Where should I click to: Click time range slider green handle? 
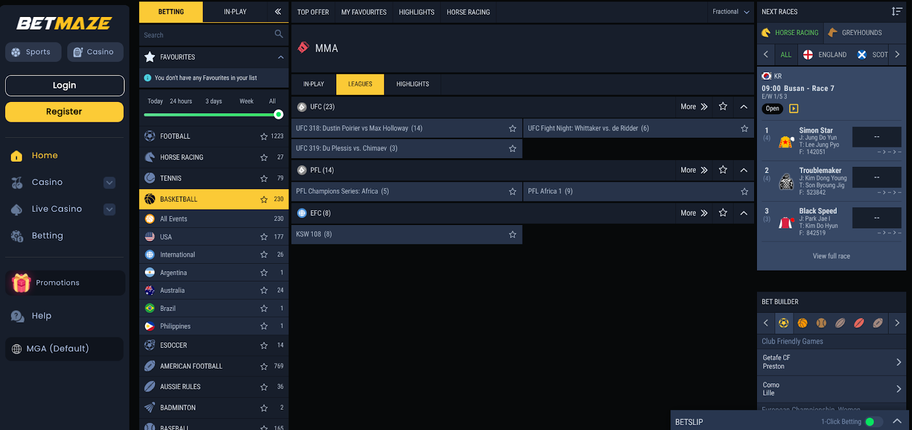tap(279, 114)
